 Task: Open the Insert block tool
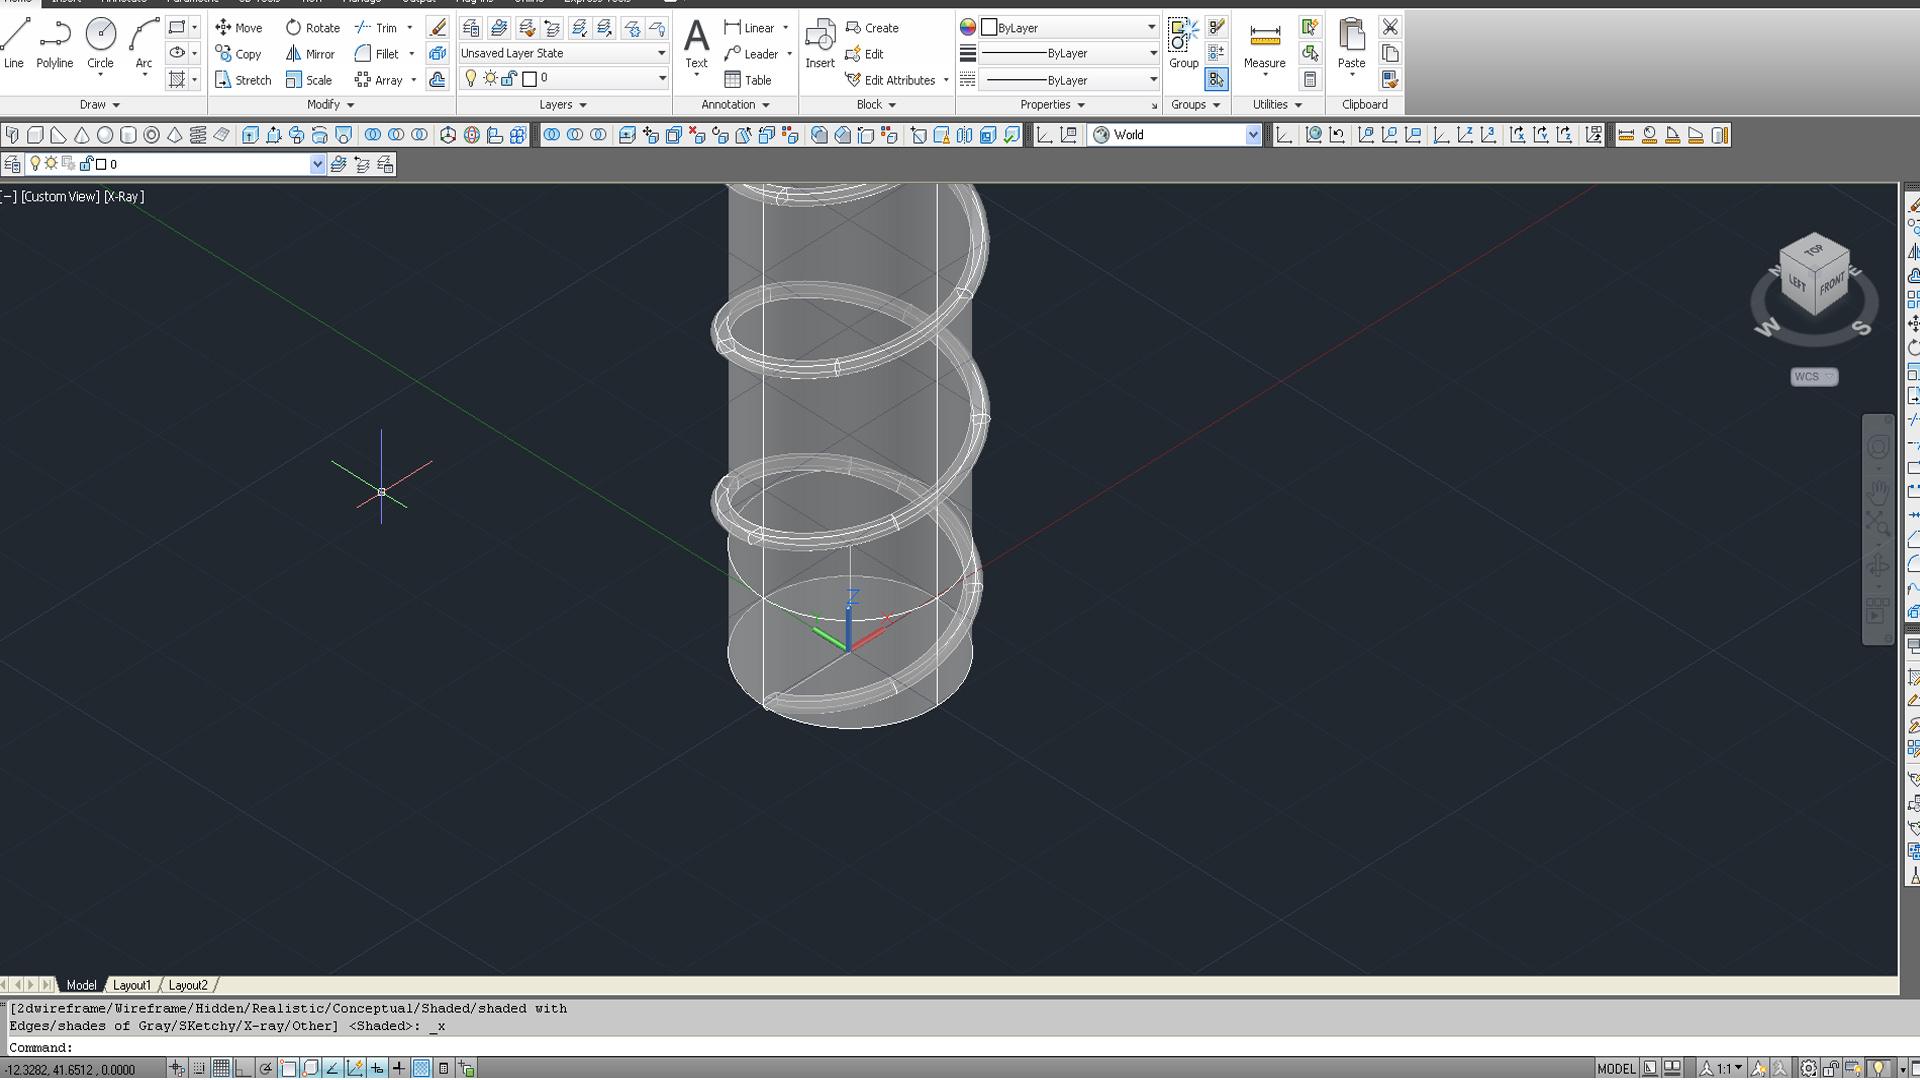pos(820,43)
